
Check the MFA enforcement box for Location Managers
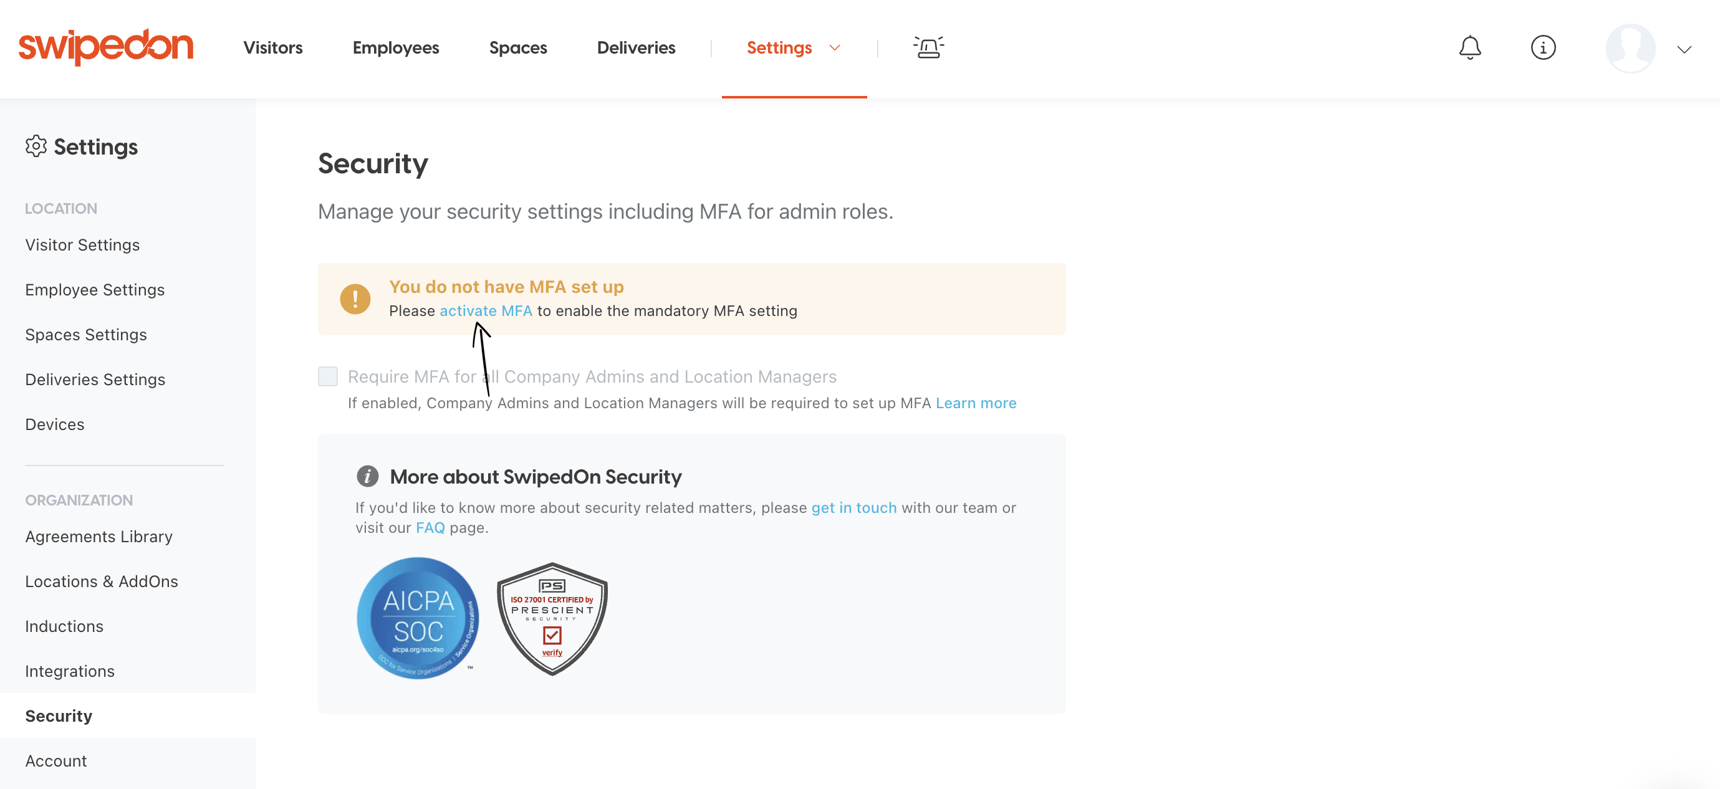point(328,376)
